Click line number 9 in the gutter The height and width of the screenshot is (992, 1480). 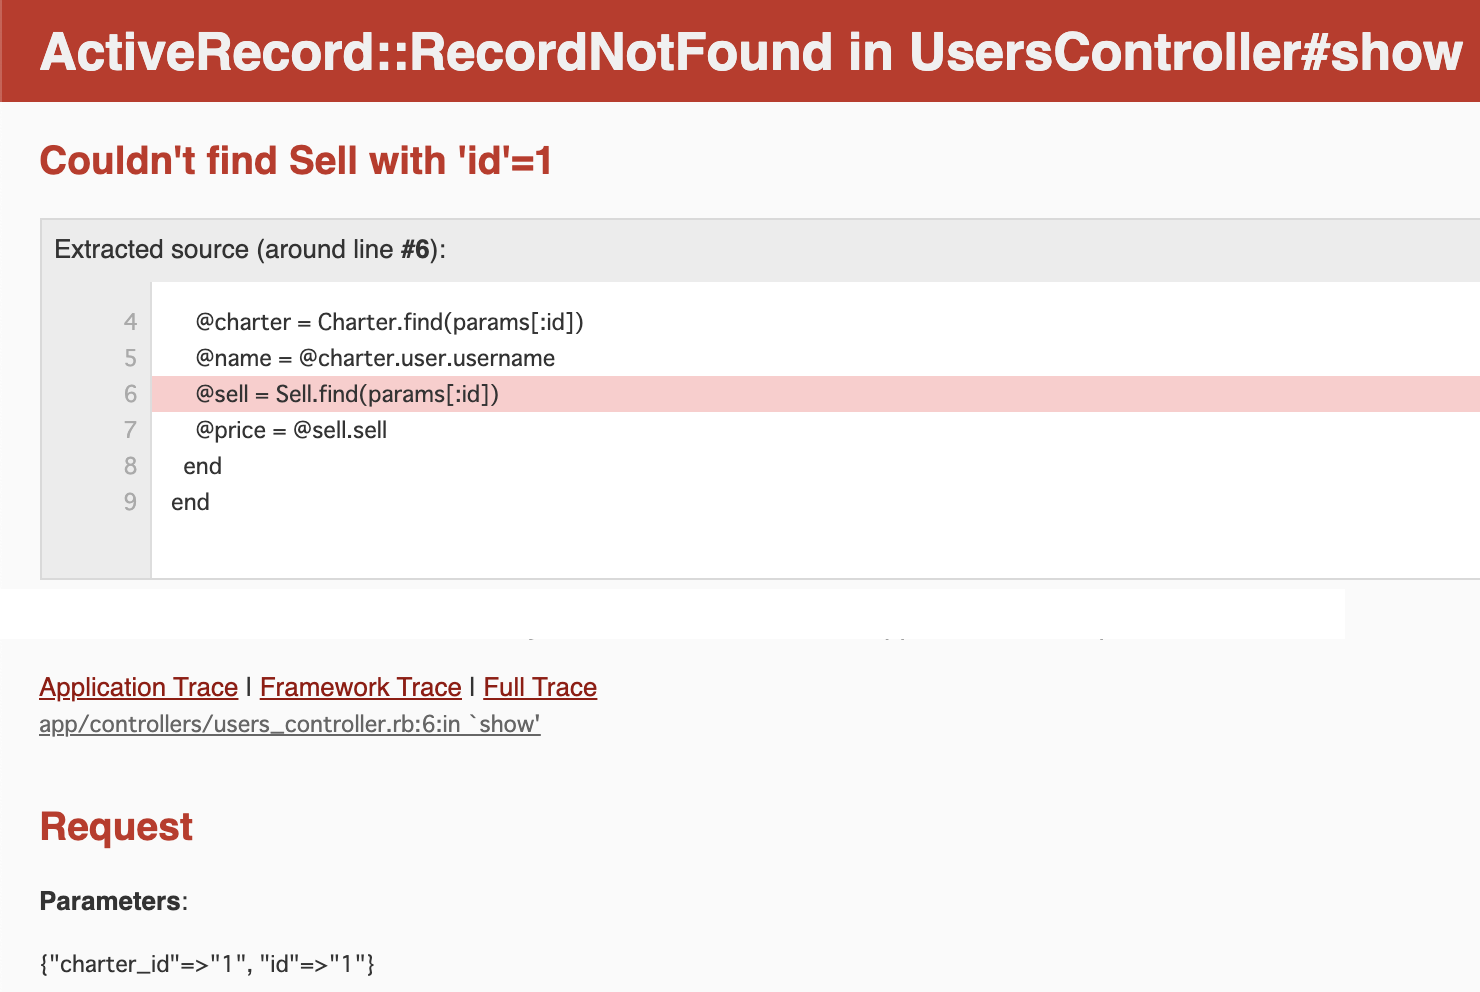[130, 502]
